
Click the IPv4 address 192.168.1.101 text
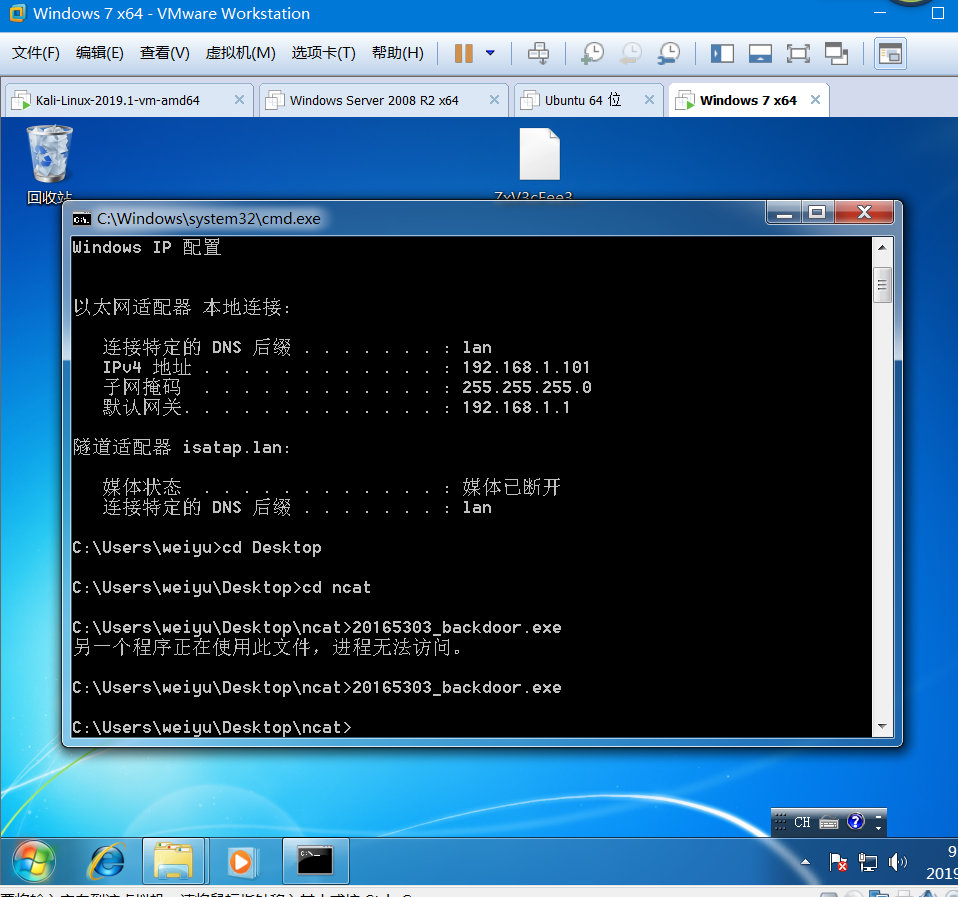coord(526,367)
